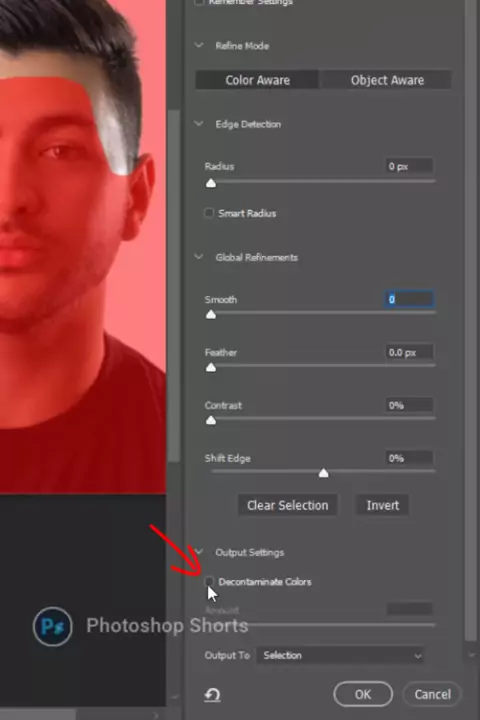
Task: Click the reset workspace arrow icon
Action: pyautogui.click(x=212, y=695)
